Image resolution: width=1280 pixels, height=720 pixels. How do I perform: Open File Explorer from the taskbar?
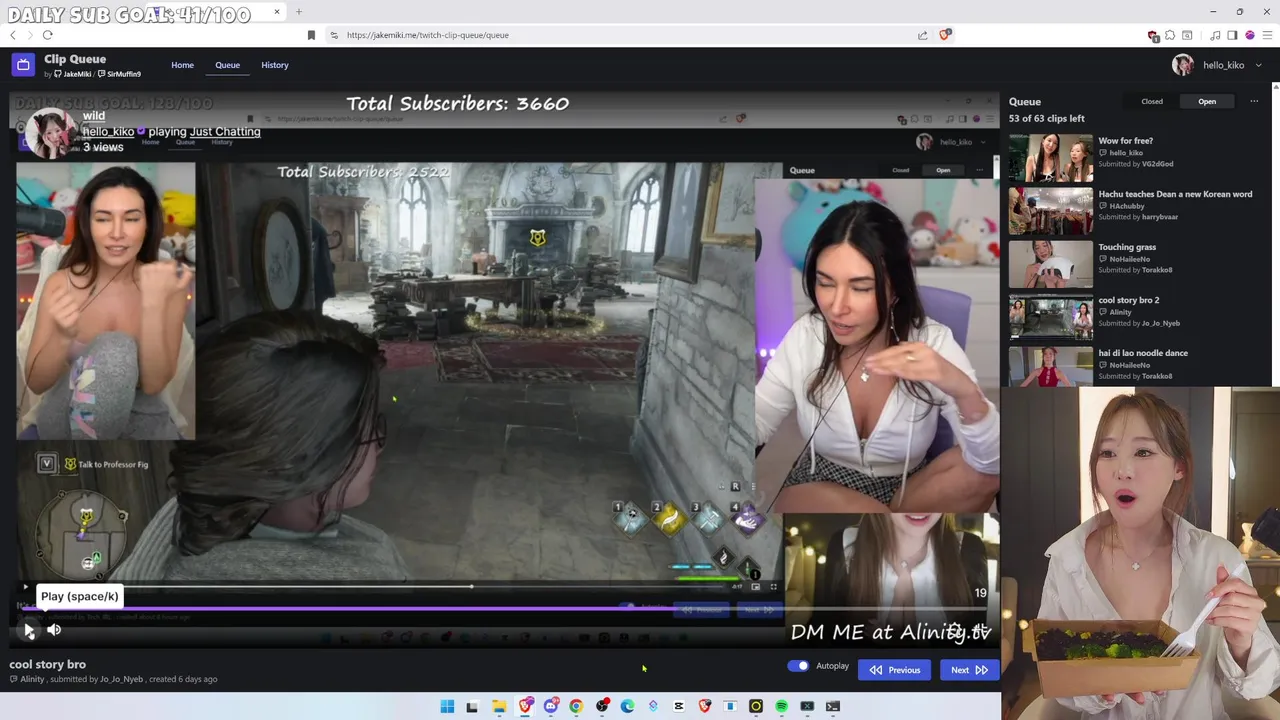(x=499, y=706)
